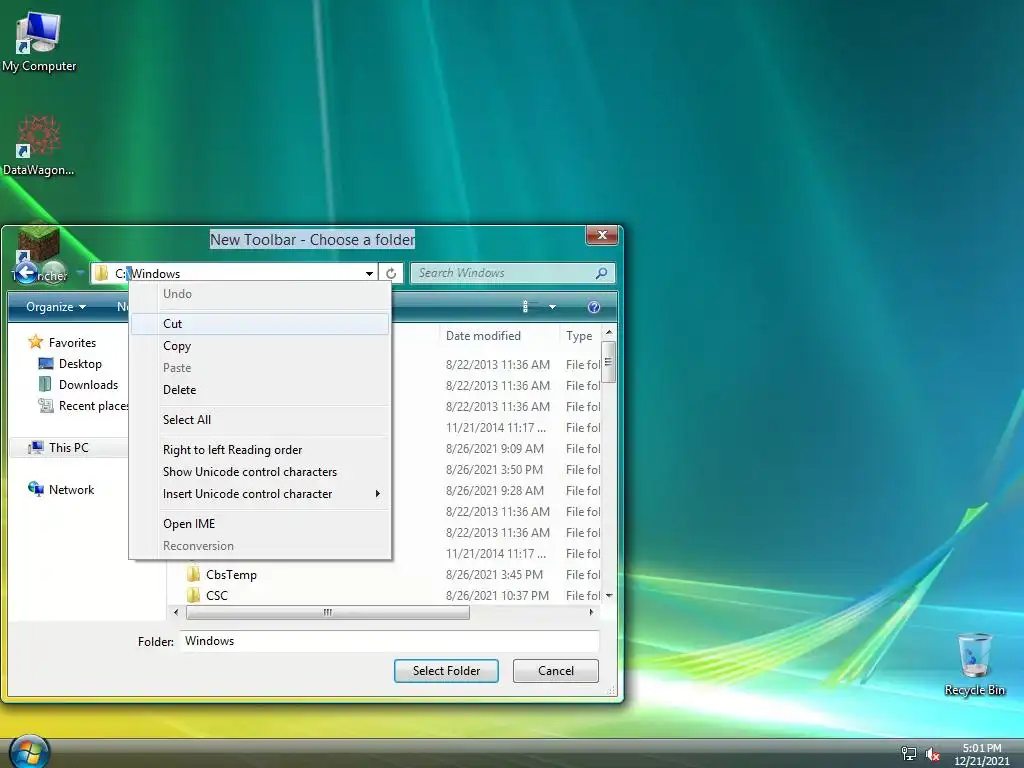Click the Desktop icon in sidebar
Viewport: 1024px width, 768px height.
point(46,364)
